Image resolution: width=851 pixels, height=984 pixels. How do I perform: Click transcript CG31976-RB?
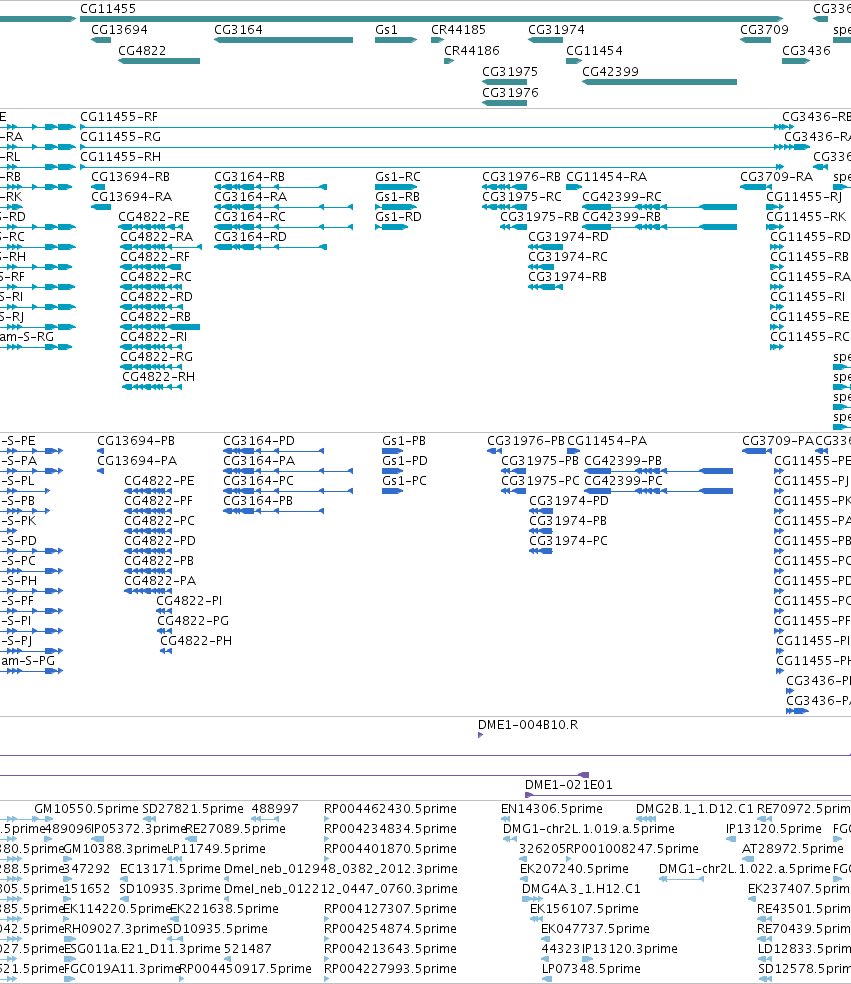tap(521, 177)
